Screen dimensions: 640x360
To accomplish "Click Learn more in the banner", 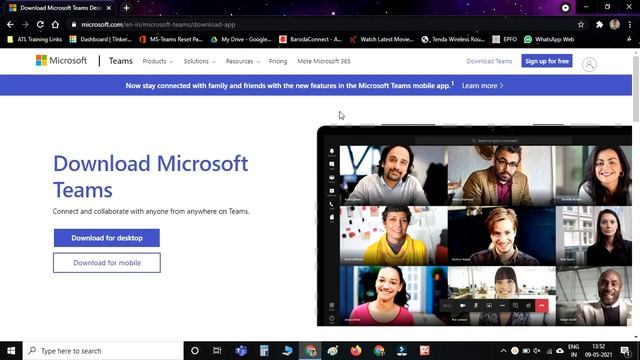I will click(x=482, y=86).
